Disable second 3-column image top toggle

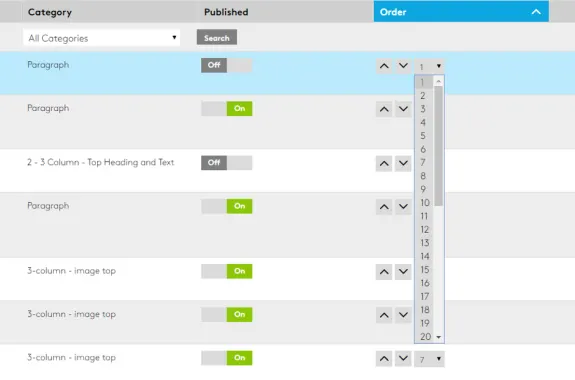tap(227, 314)
